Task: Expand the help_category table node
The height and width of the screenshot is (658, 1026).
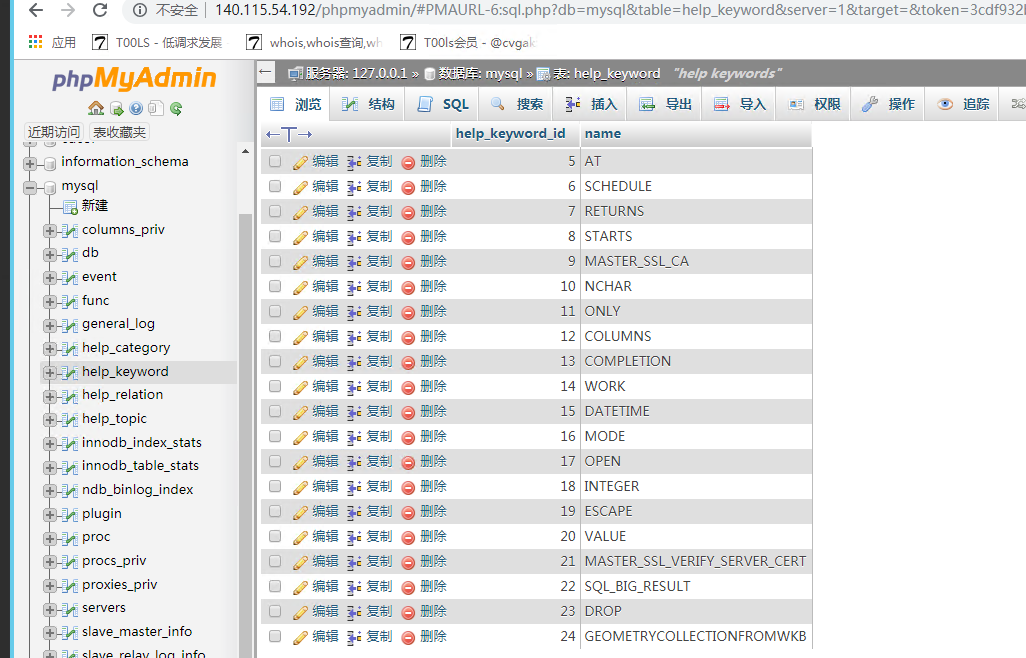Action: point(50,349)
